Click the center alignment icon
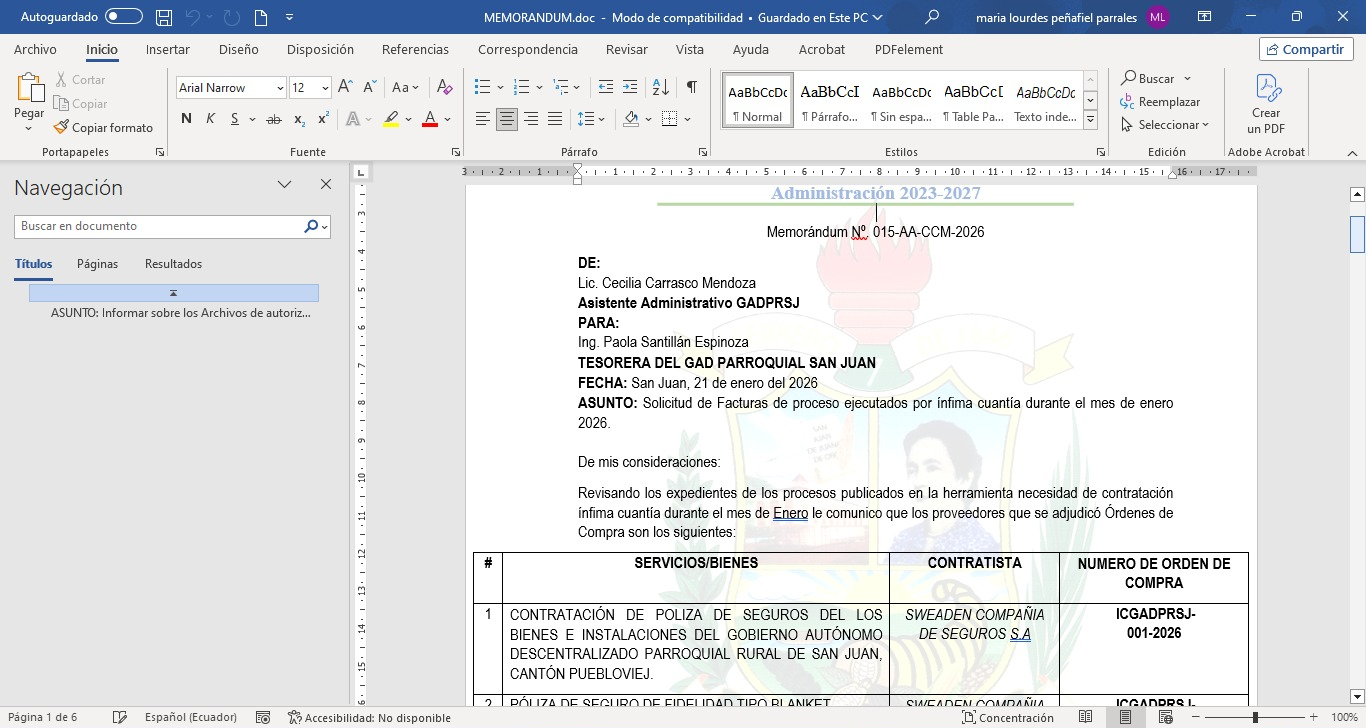The image size is (1366, 728). tap(507, 119)
